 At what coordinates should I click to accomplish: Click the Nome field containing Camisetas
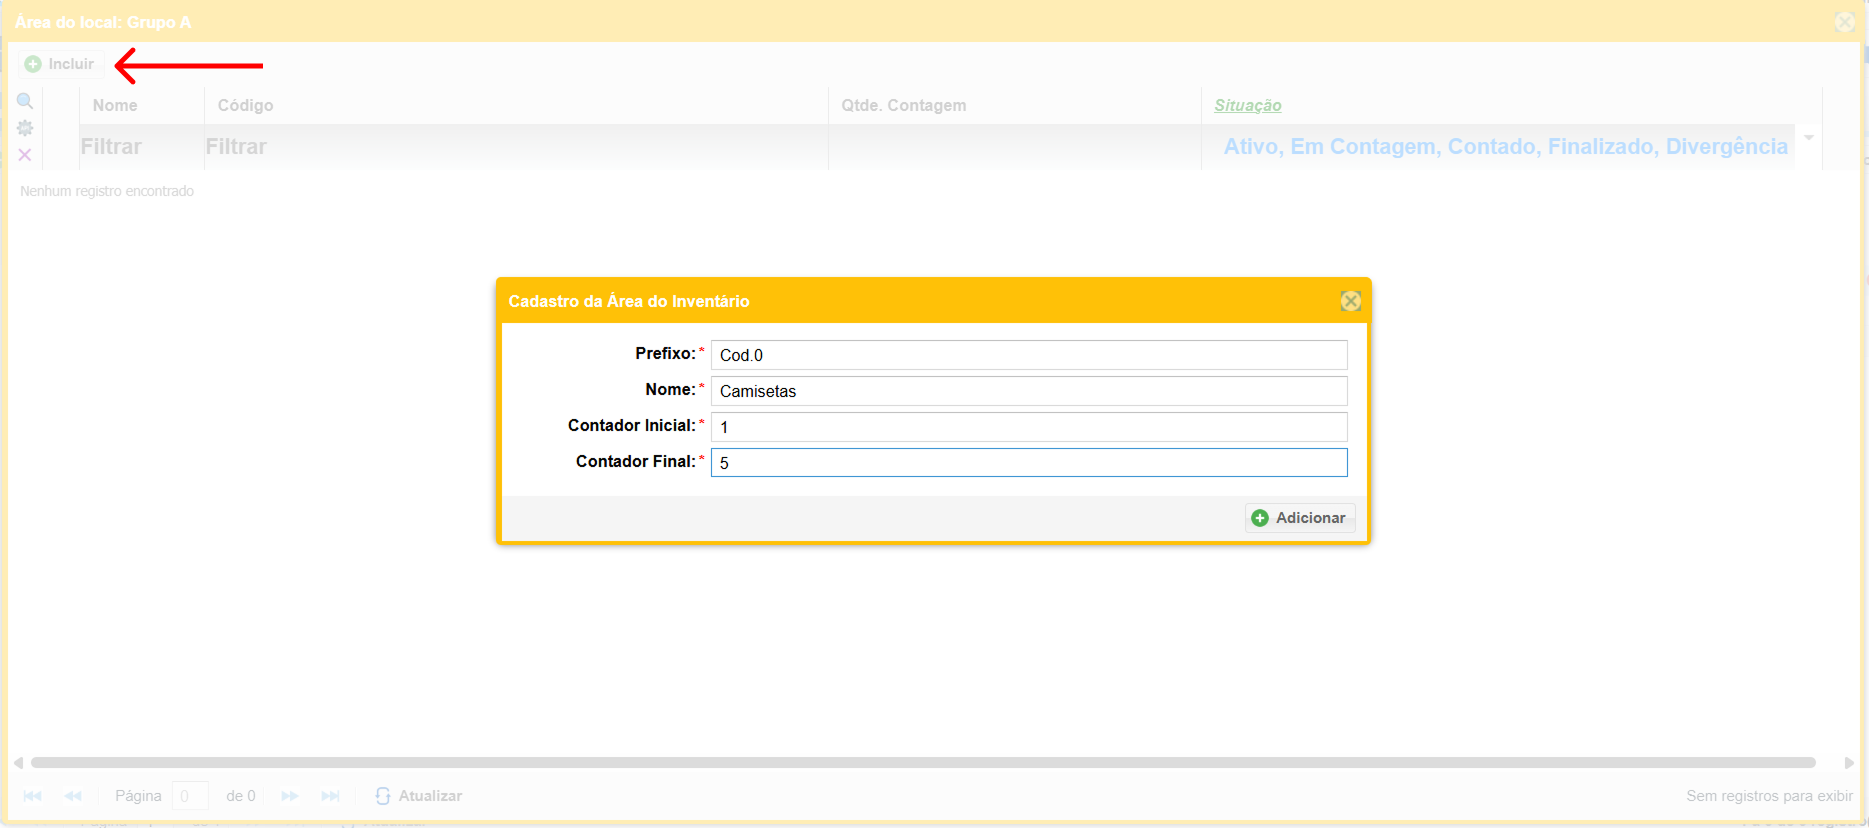point(1028,391)
